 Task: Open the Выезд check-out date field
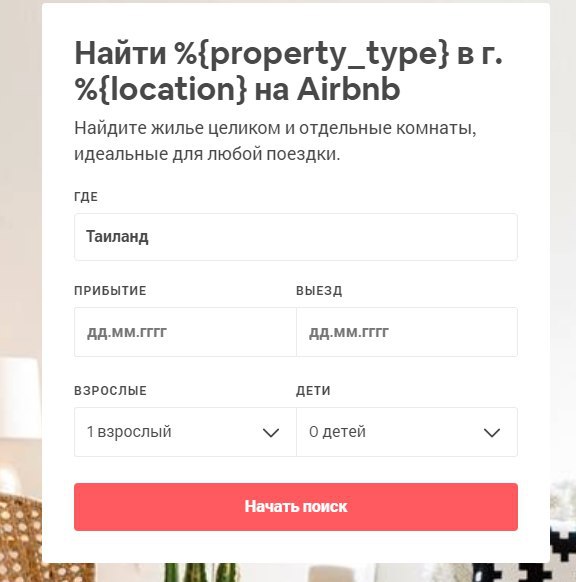click(x=407, y=332)
